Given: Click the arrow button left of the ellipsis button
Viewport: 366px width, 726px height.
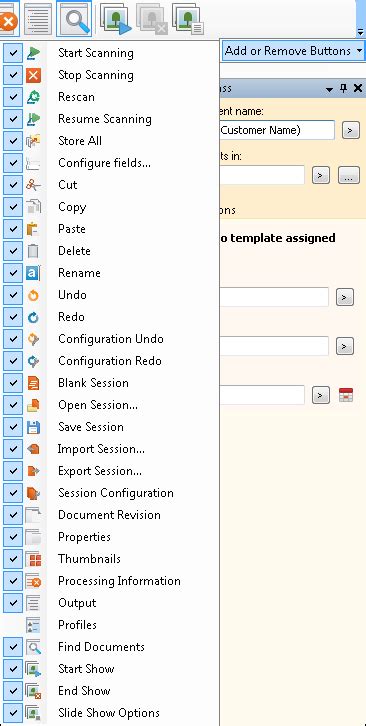Looking at the screenshot, I should coord(321,175).
